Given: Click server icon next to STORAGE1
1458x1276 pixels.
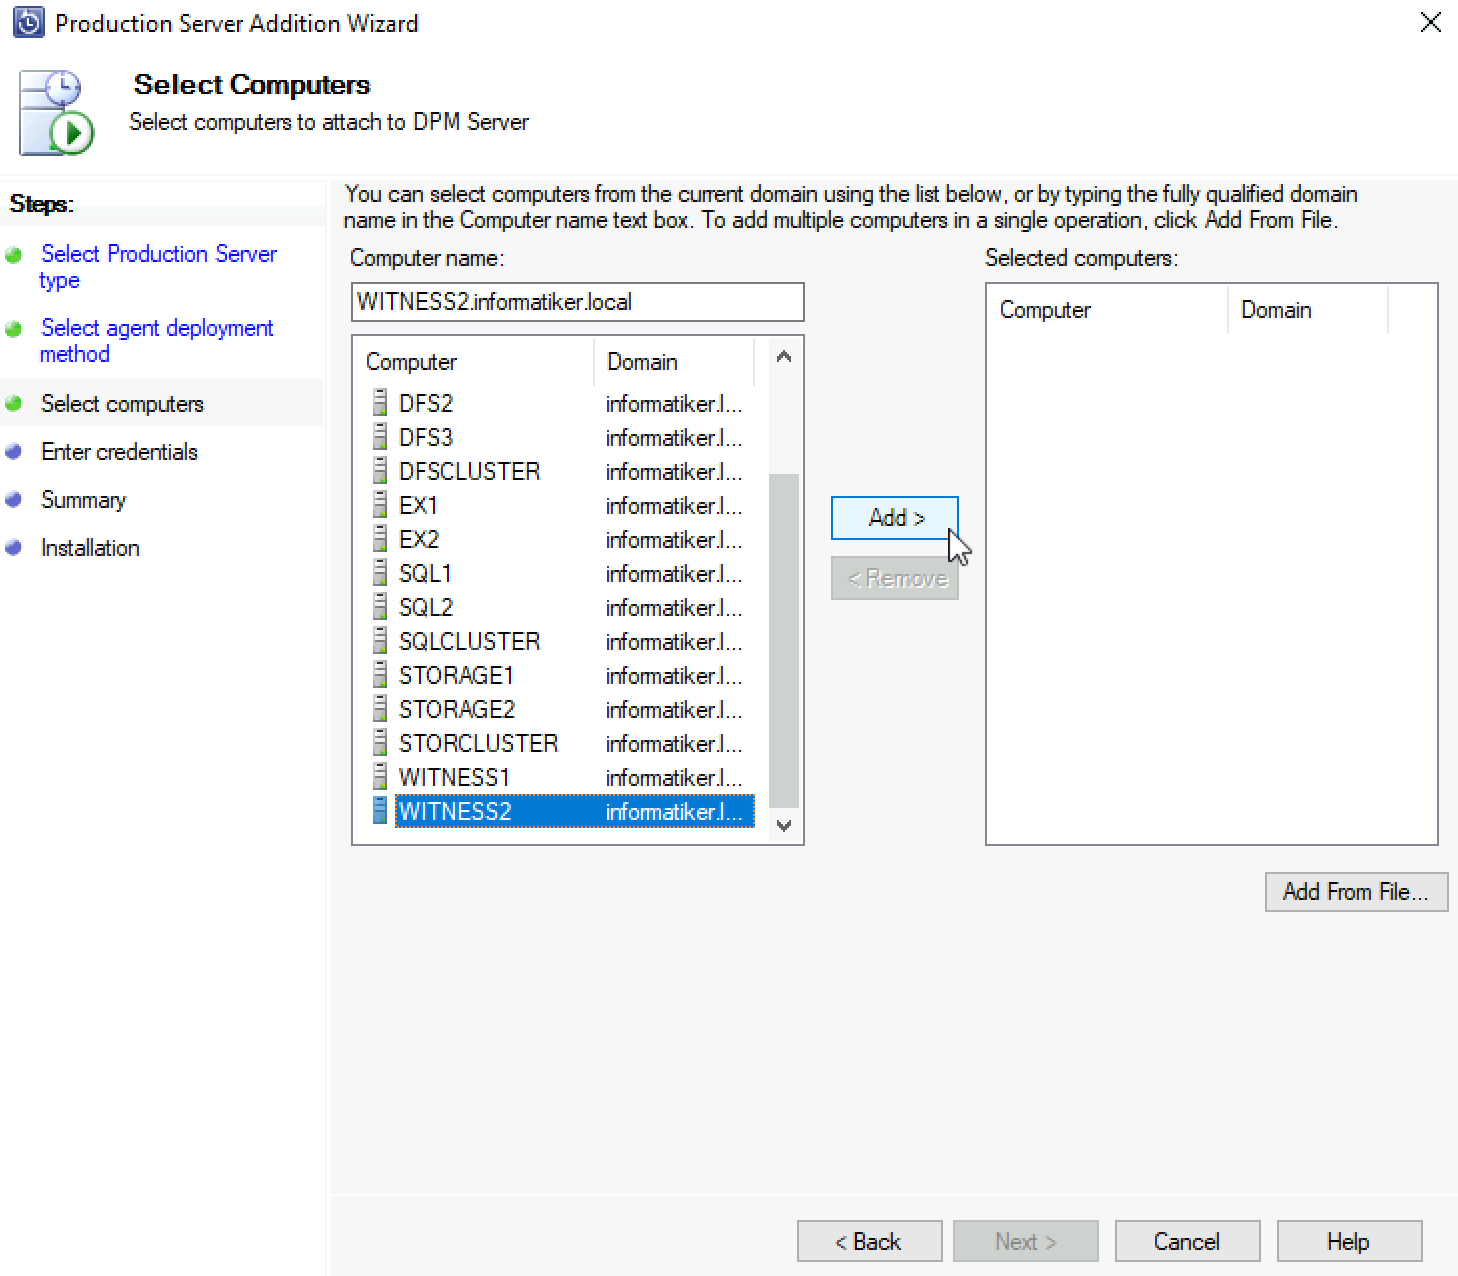Looking at the screenshot, I should tap(380, 675).
